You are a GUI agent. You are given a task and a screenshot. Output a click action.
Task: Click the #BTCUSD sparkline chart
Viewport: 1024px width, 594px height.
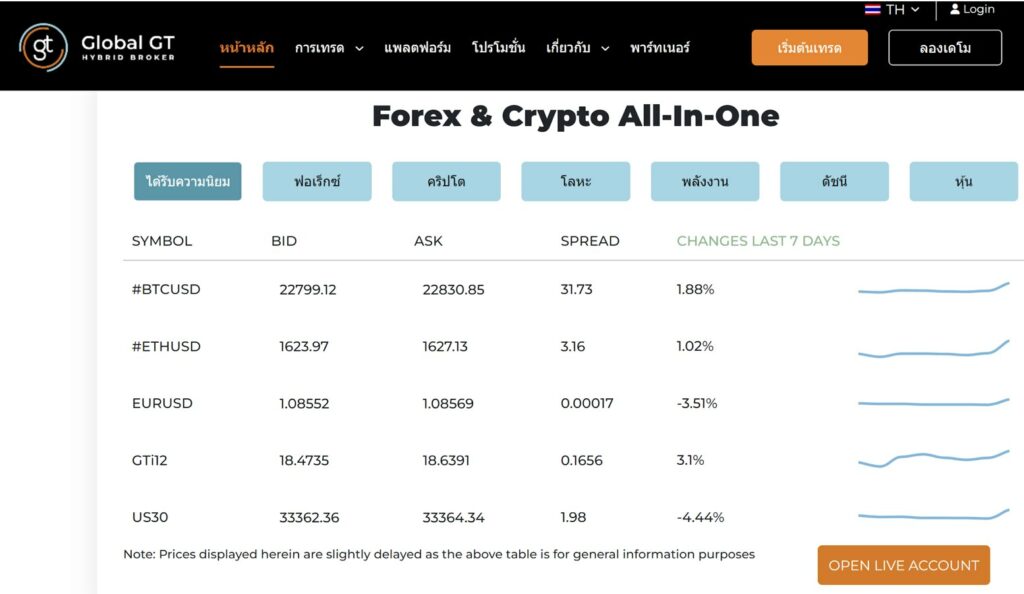pyautogui.click(x=933, y=289)
